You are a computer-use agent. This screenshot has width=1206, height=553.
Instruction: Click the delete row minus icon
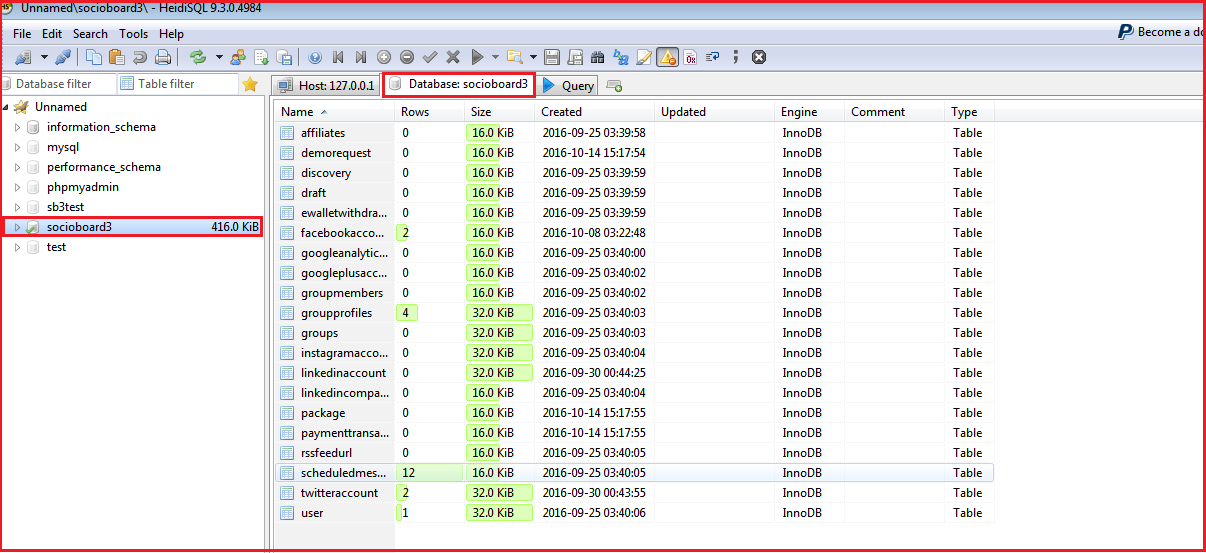[407, 57]
